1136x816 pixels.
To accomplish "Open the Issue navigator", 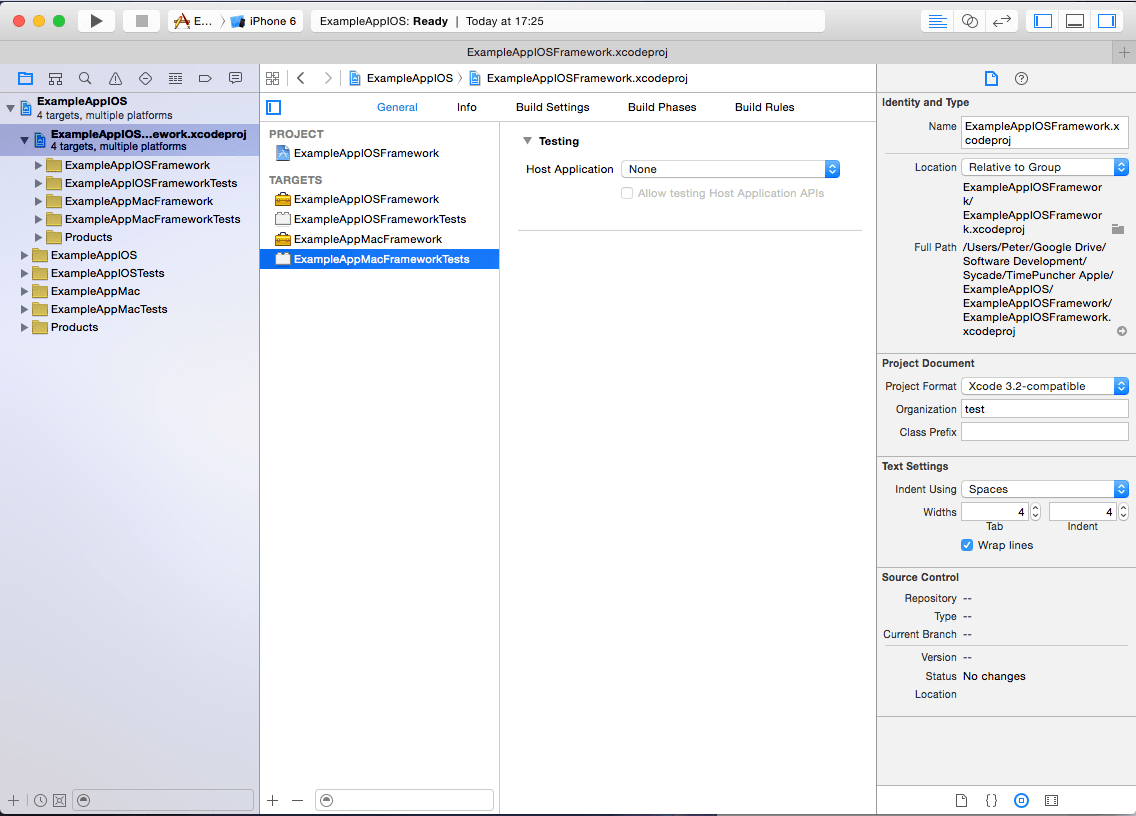I will coord(115,78).
